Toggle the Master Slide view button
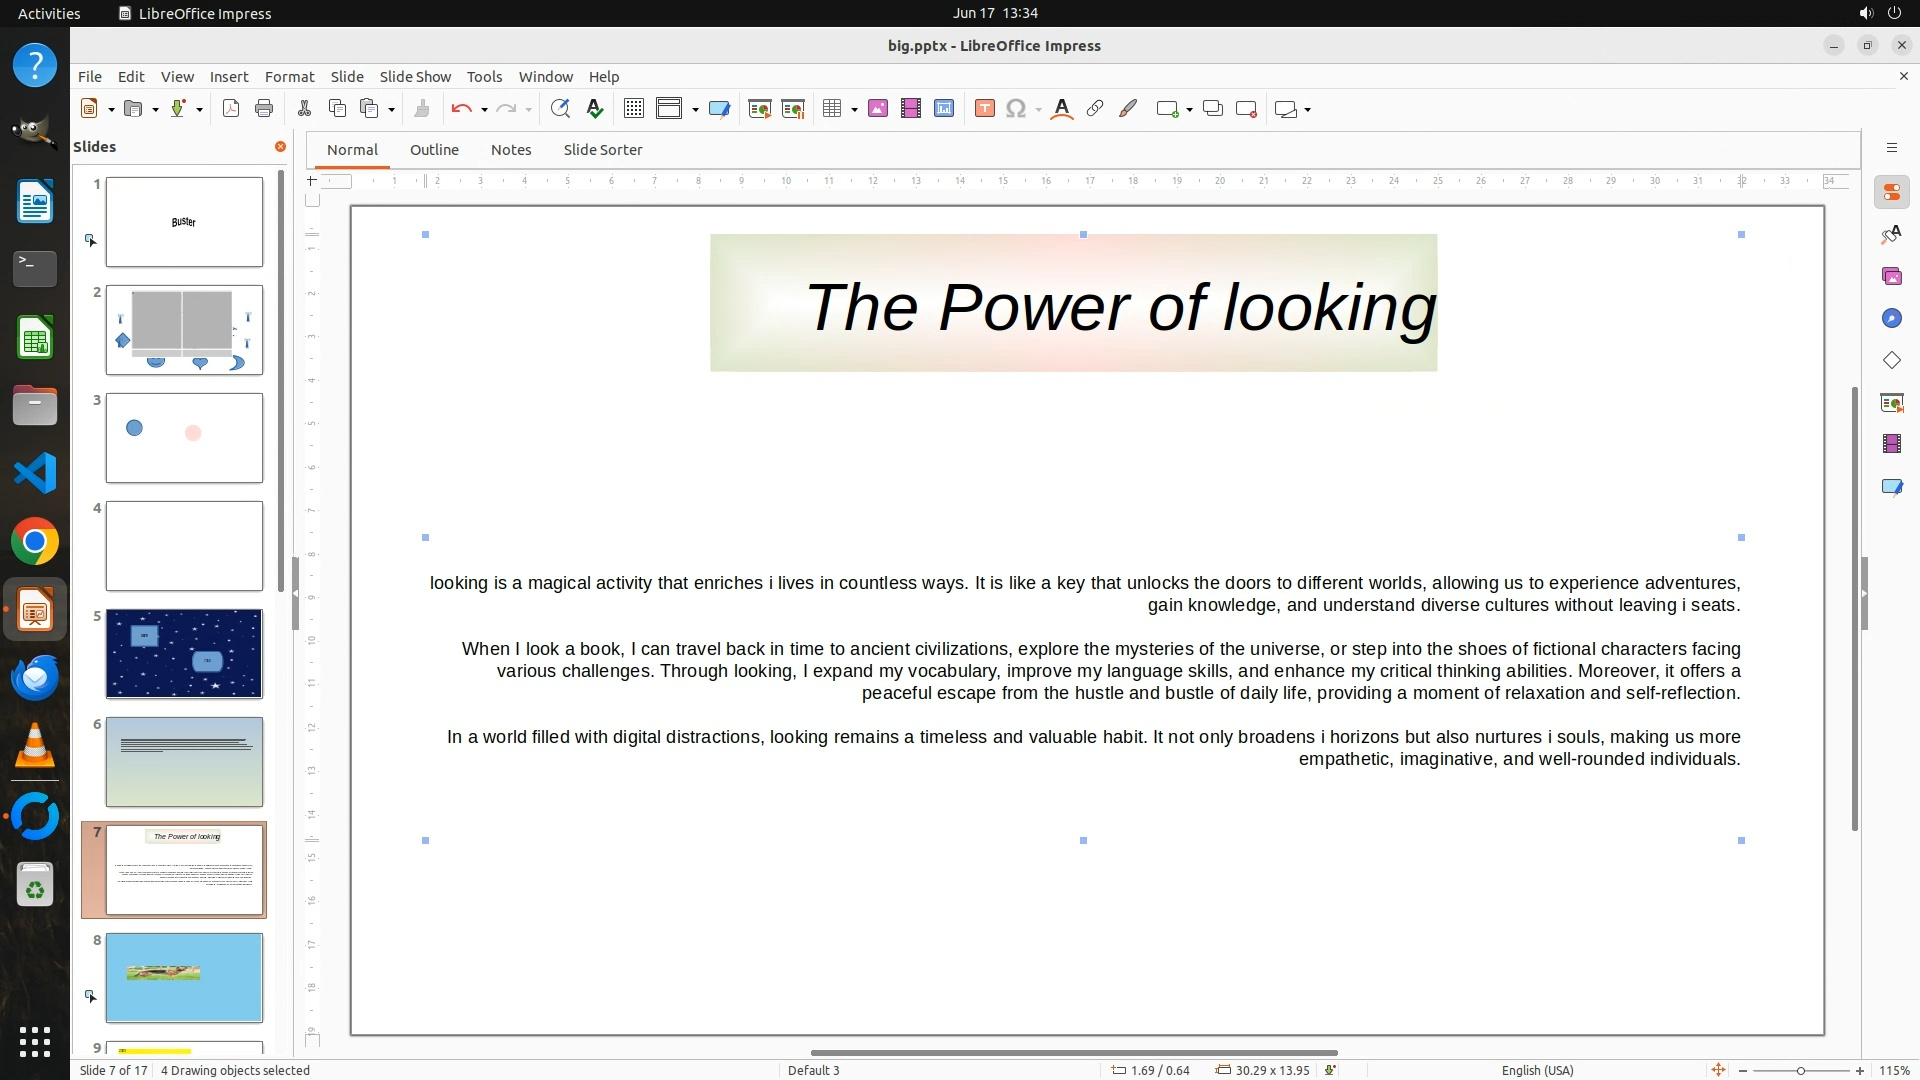1920x1080 pixels. tap(719, 109)
